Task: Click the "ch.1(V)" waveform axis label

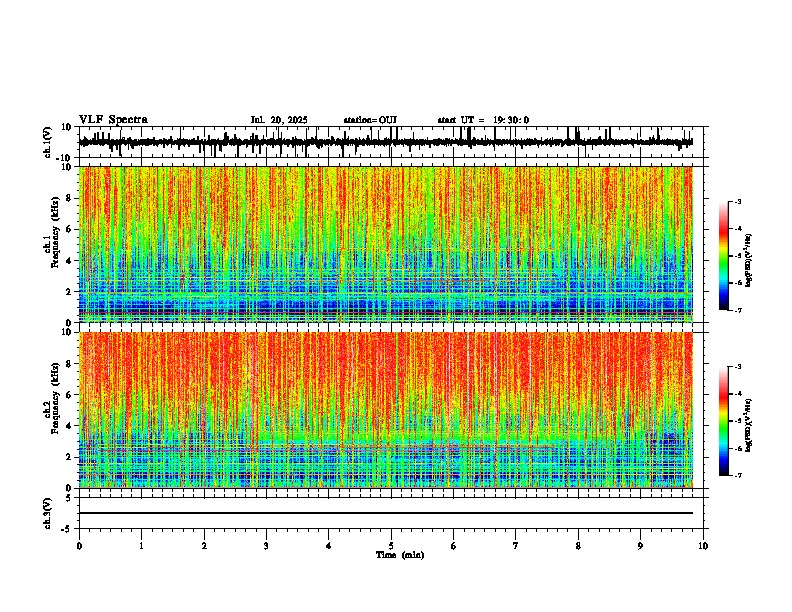Action: 48,142
